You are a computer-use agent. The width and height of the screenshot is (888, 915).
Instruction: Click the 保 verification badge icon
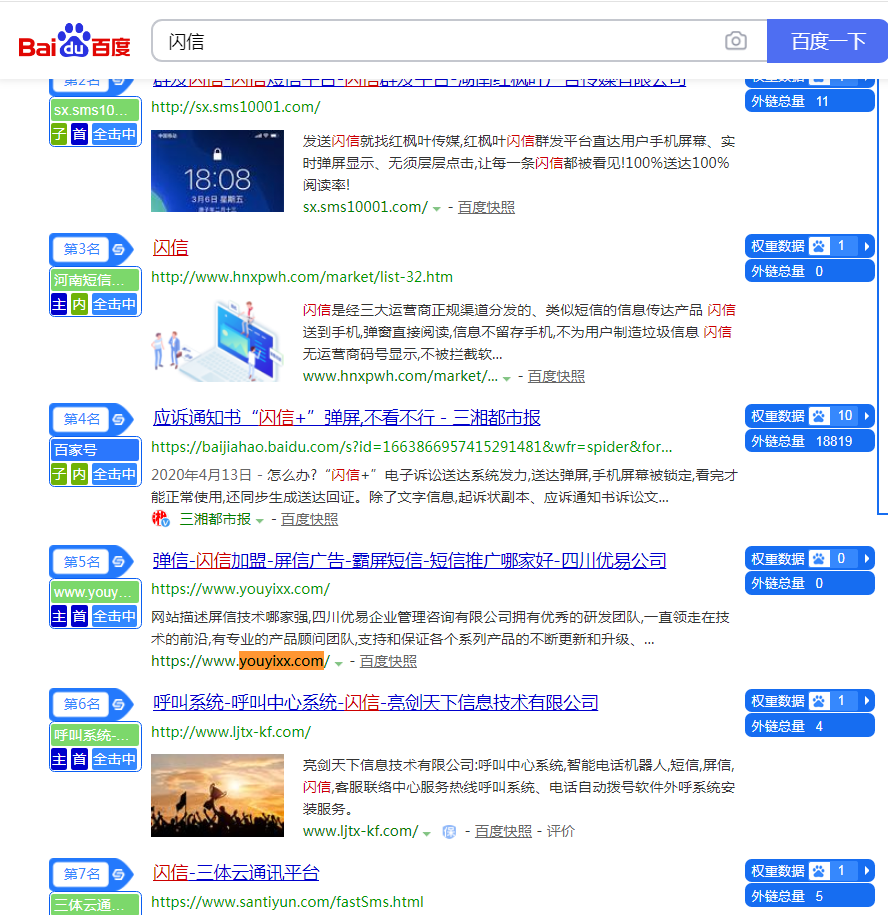(x=449, y=832)
